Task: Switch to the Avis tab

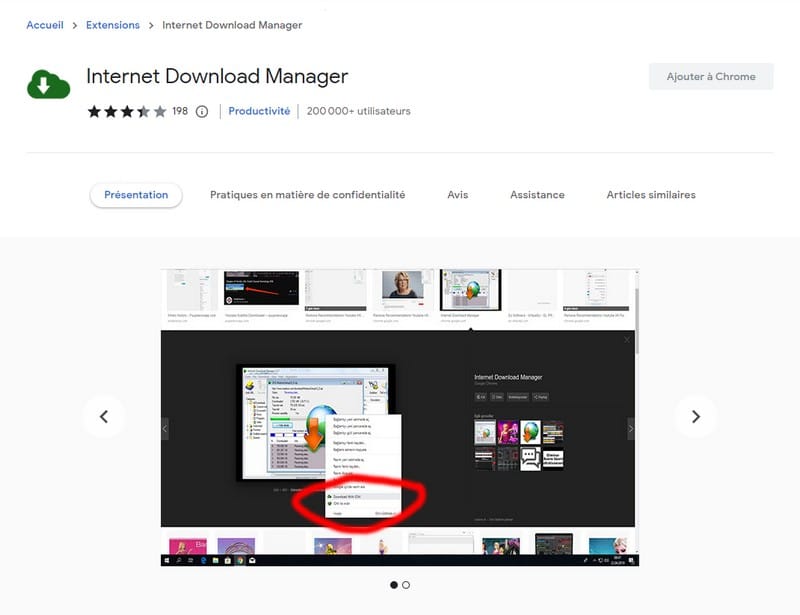Action: [x=457, y=195]
